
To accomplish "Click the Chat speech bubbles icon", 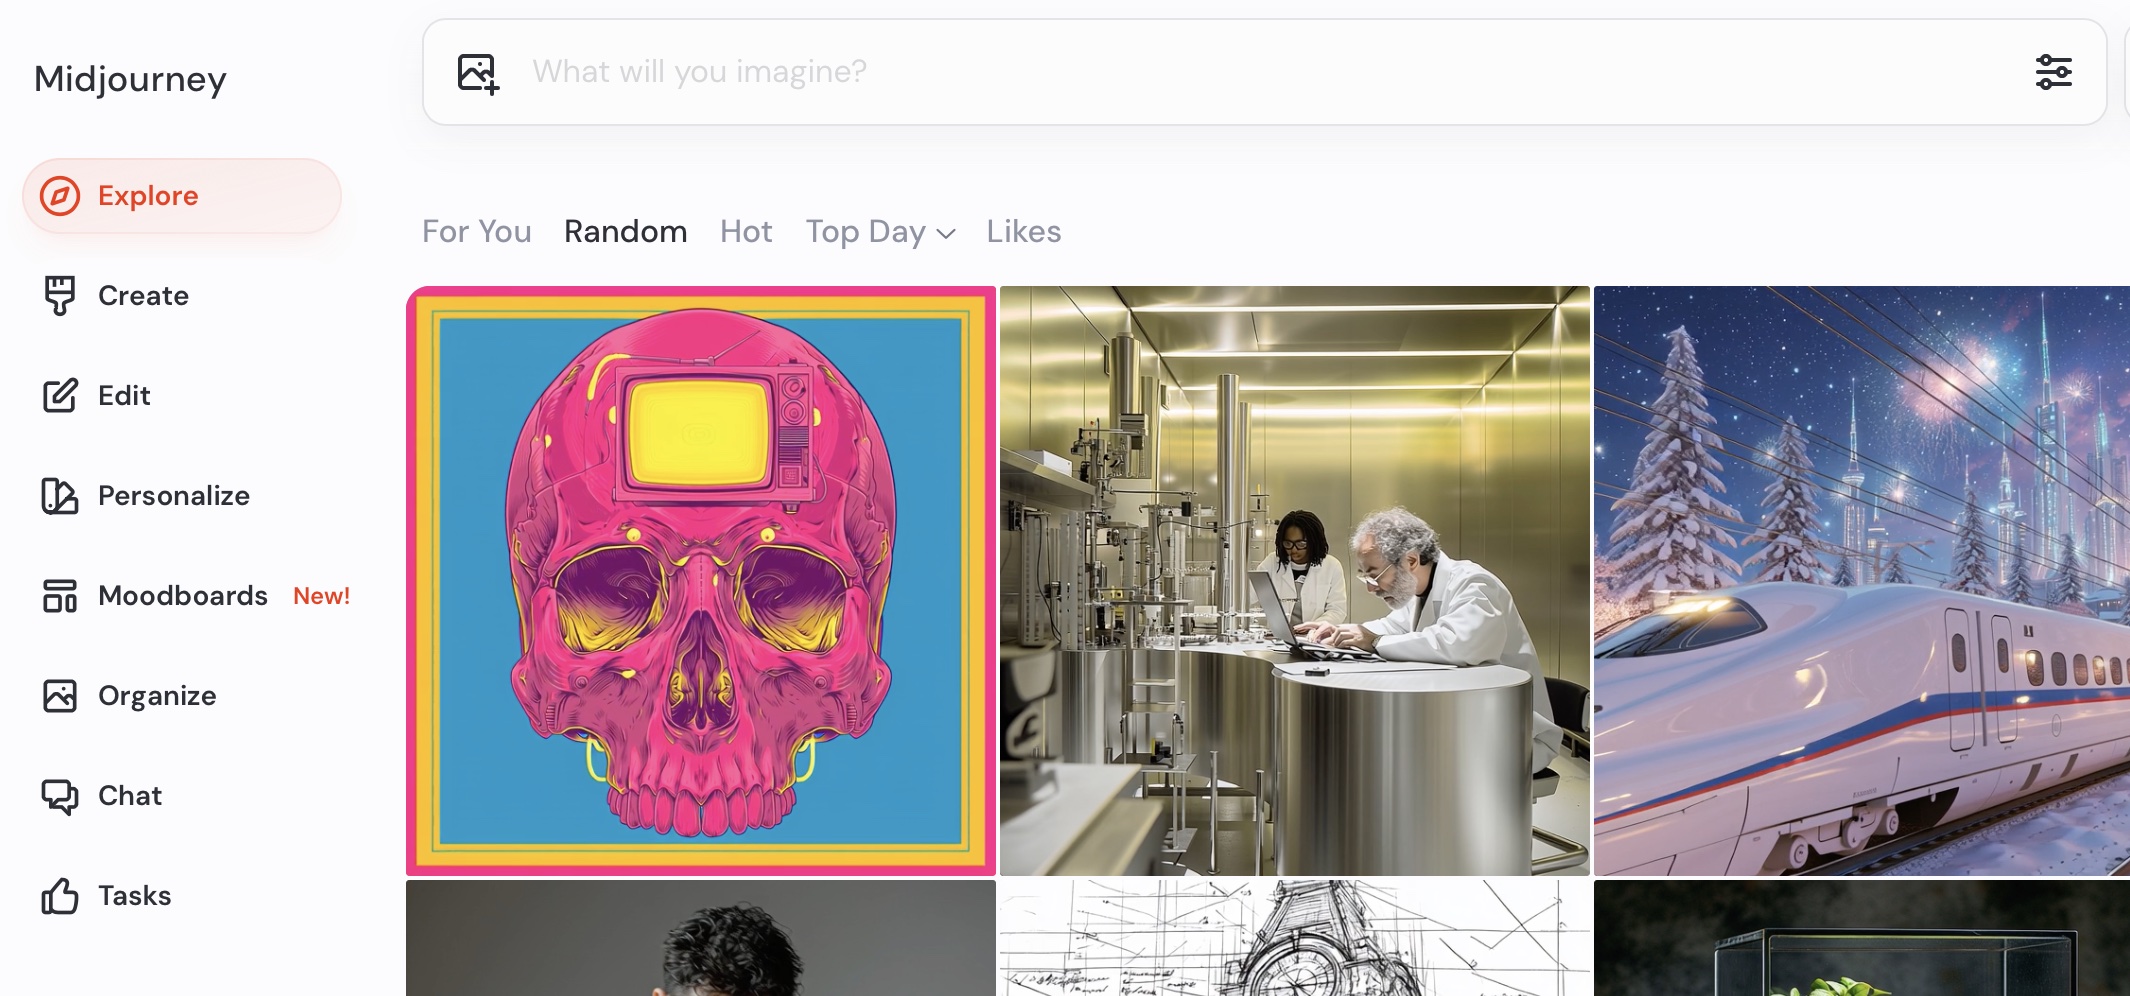I will (60, 796).
